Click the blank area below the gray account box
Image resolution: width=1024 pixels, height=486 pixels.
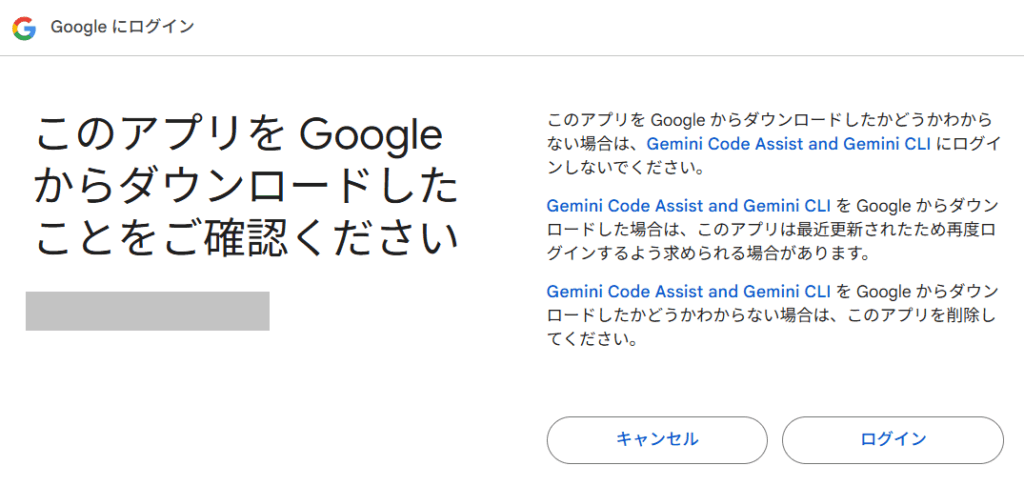(147, 400)
